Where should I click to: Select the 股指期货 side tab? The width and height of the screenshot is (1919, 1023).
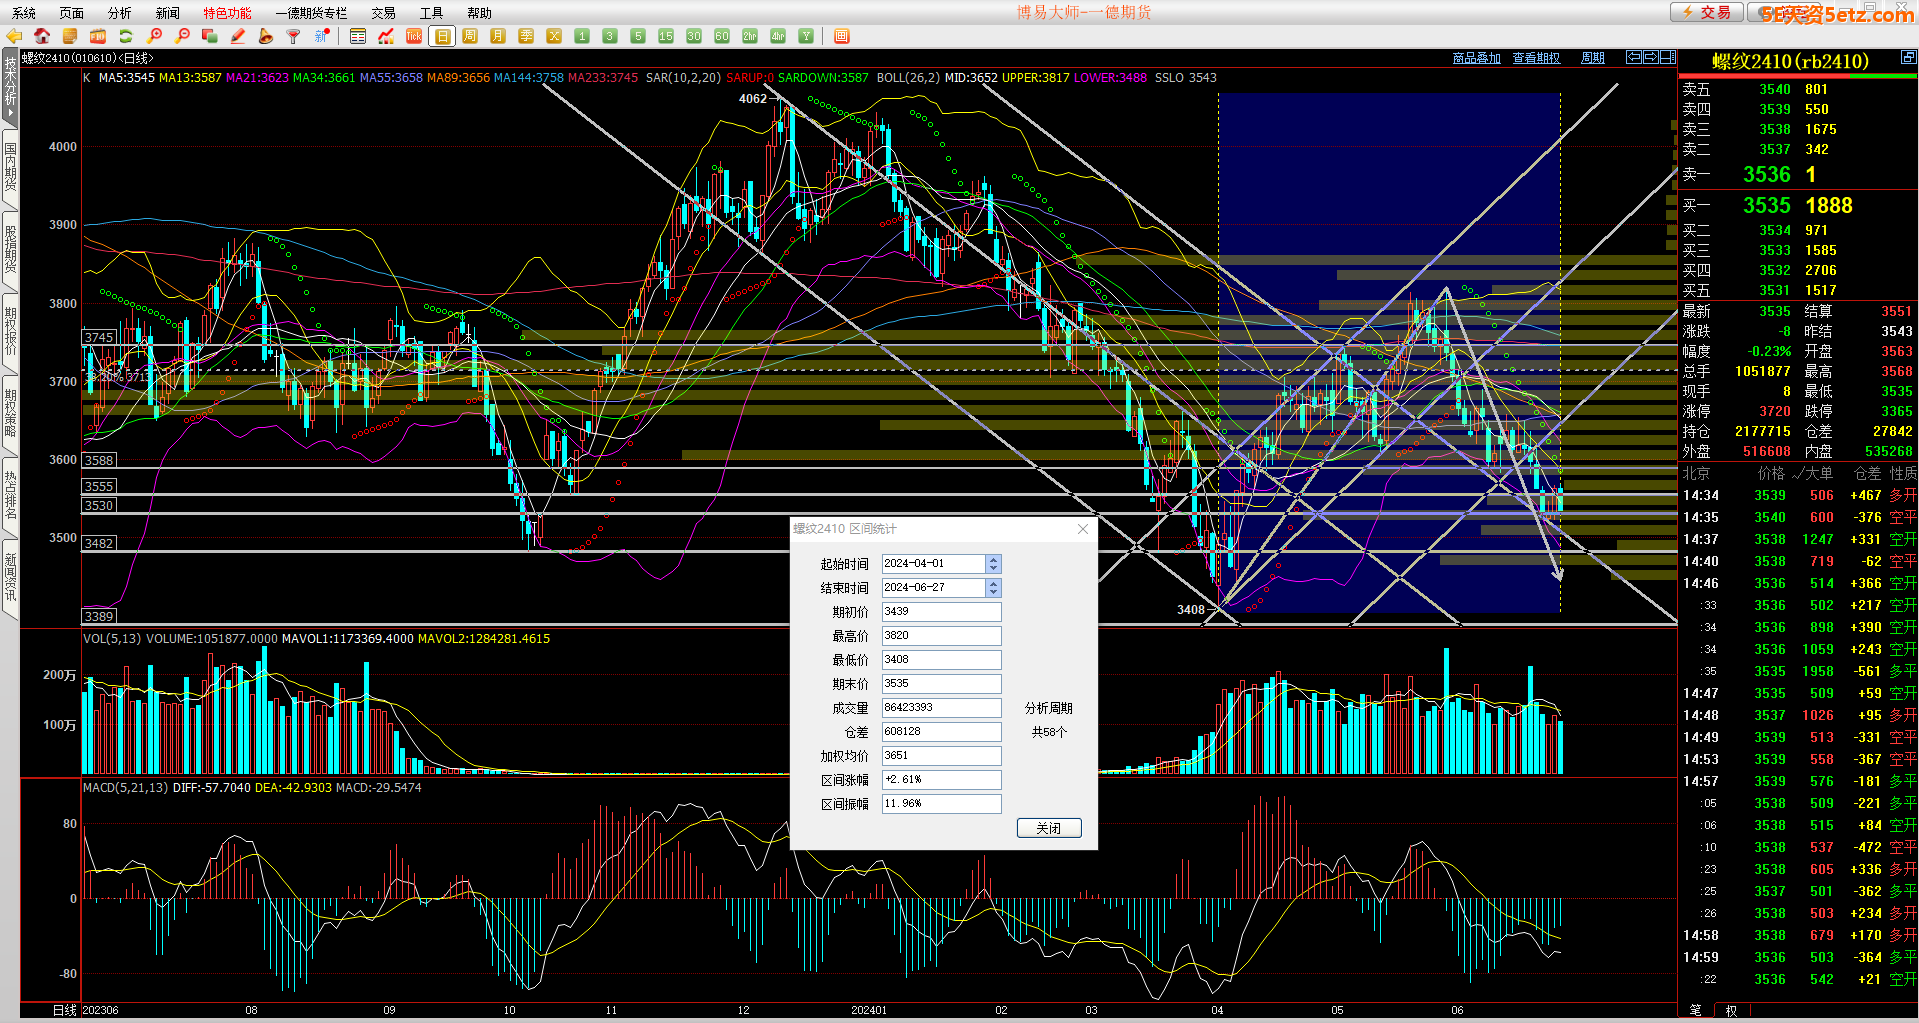[x=10, y=250]
